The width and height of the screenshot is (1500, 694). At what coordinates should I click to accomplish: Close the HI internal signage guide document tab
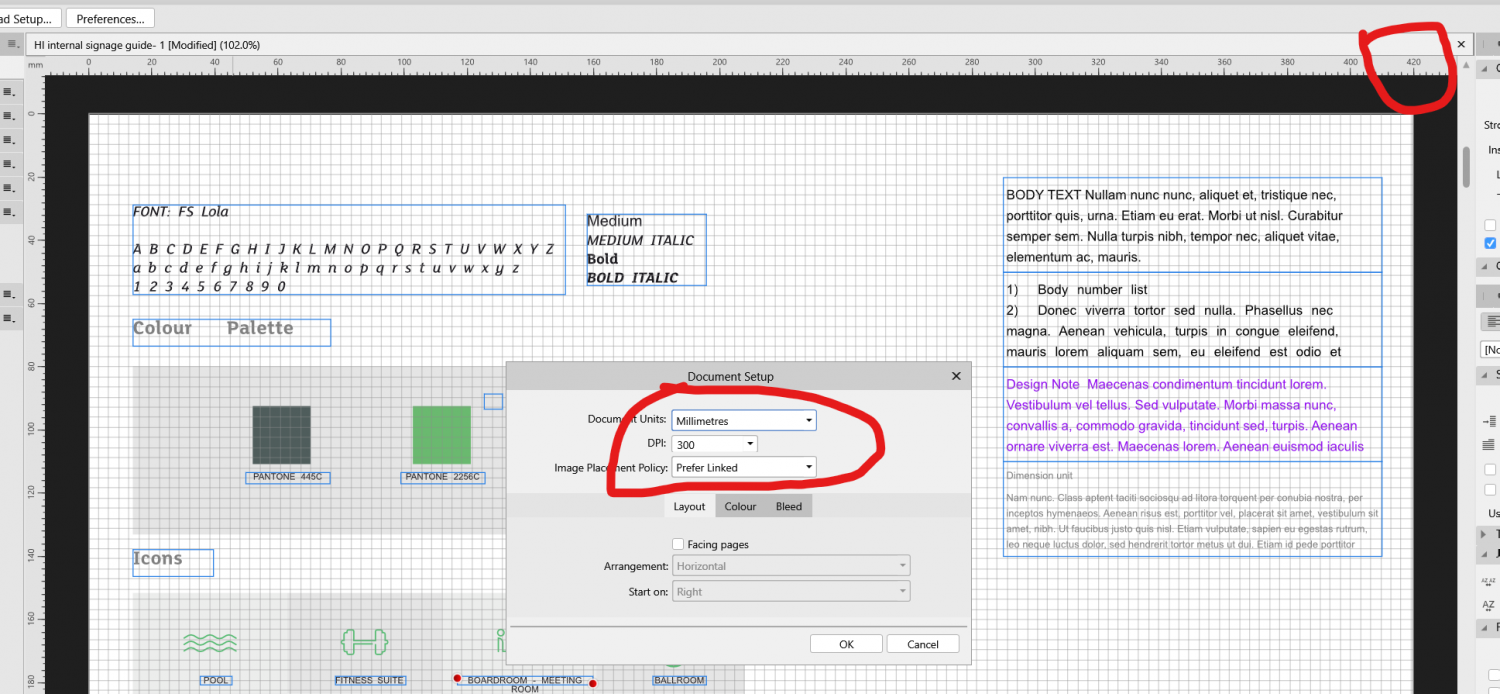pos(1461,45)
